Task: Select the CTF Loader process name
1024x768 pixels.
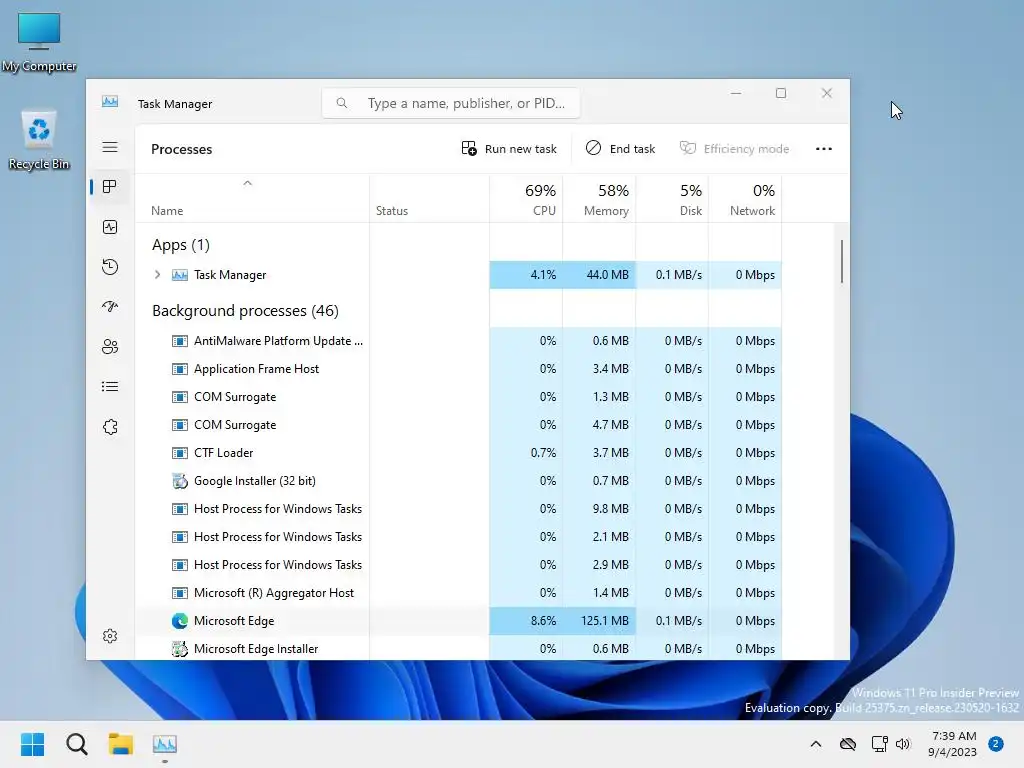Action: [x=223, y=453]
